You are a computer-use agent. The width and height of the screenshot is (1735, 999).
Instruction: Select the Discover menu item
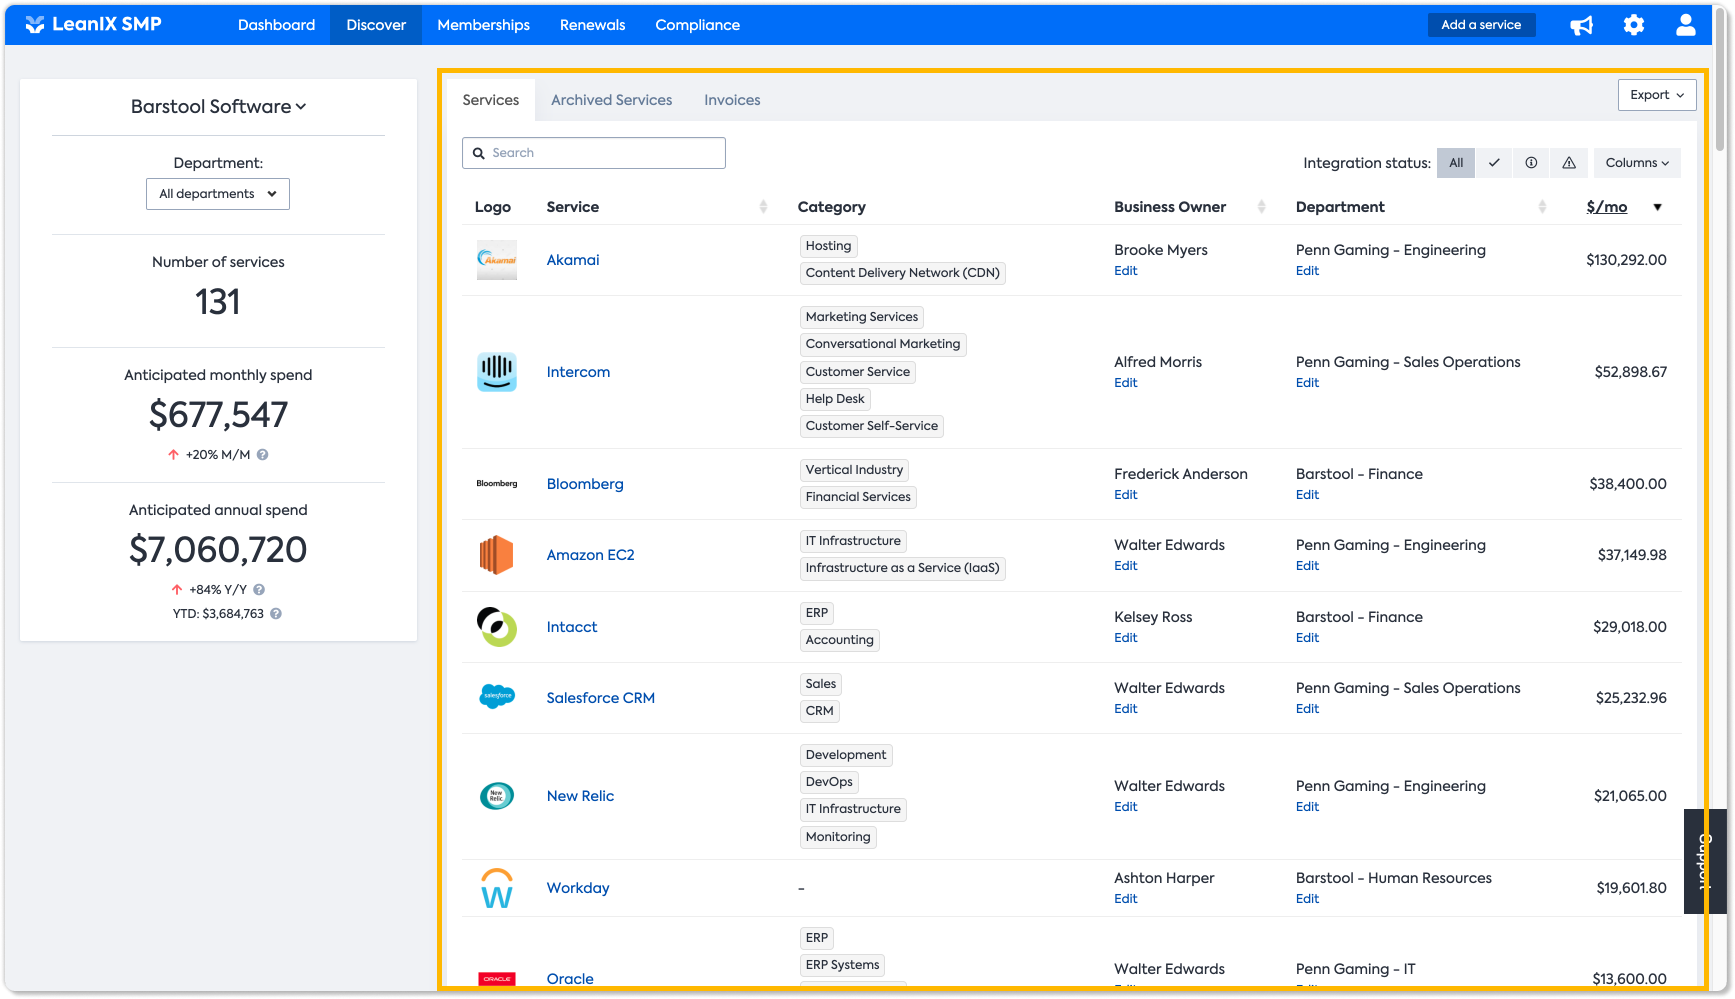click(x=376, y=25)
